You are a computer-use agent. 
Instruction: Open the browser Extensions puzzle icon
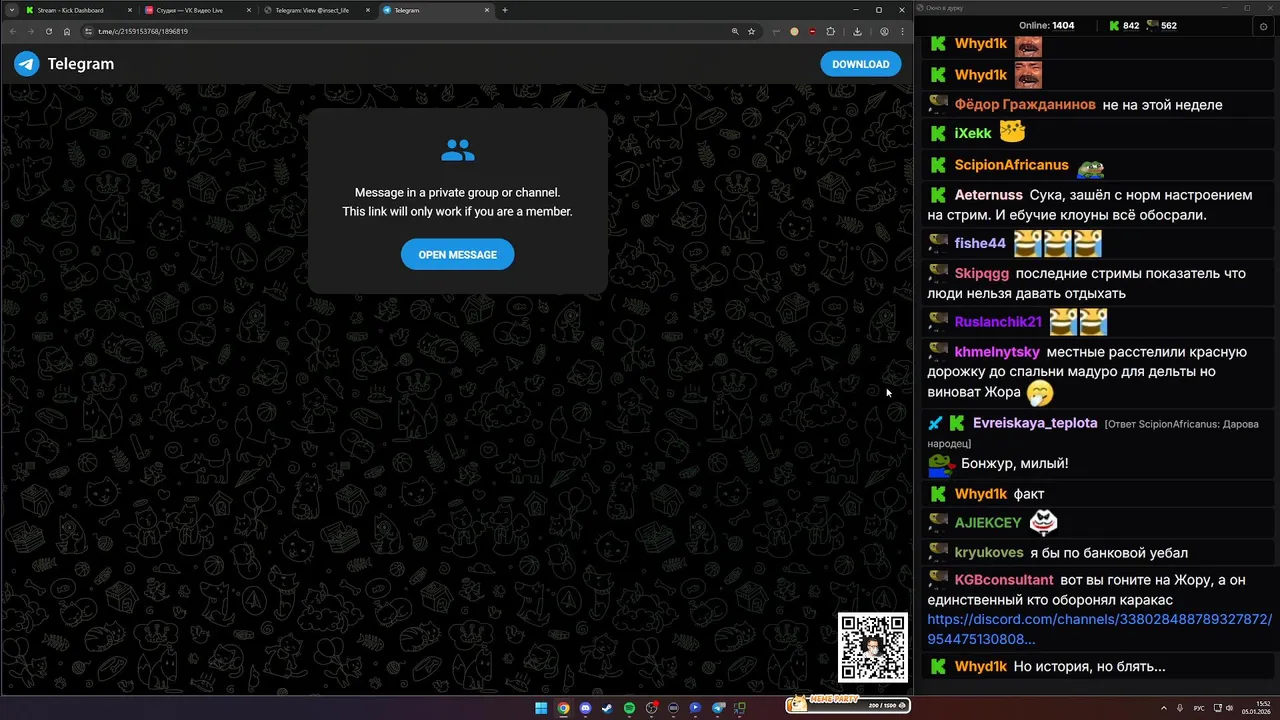pos(830,31)
